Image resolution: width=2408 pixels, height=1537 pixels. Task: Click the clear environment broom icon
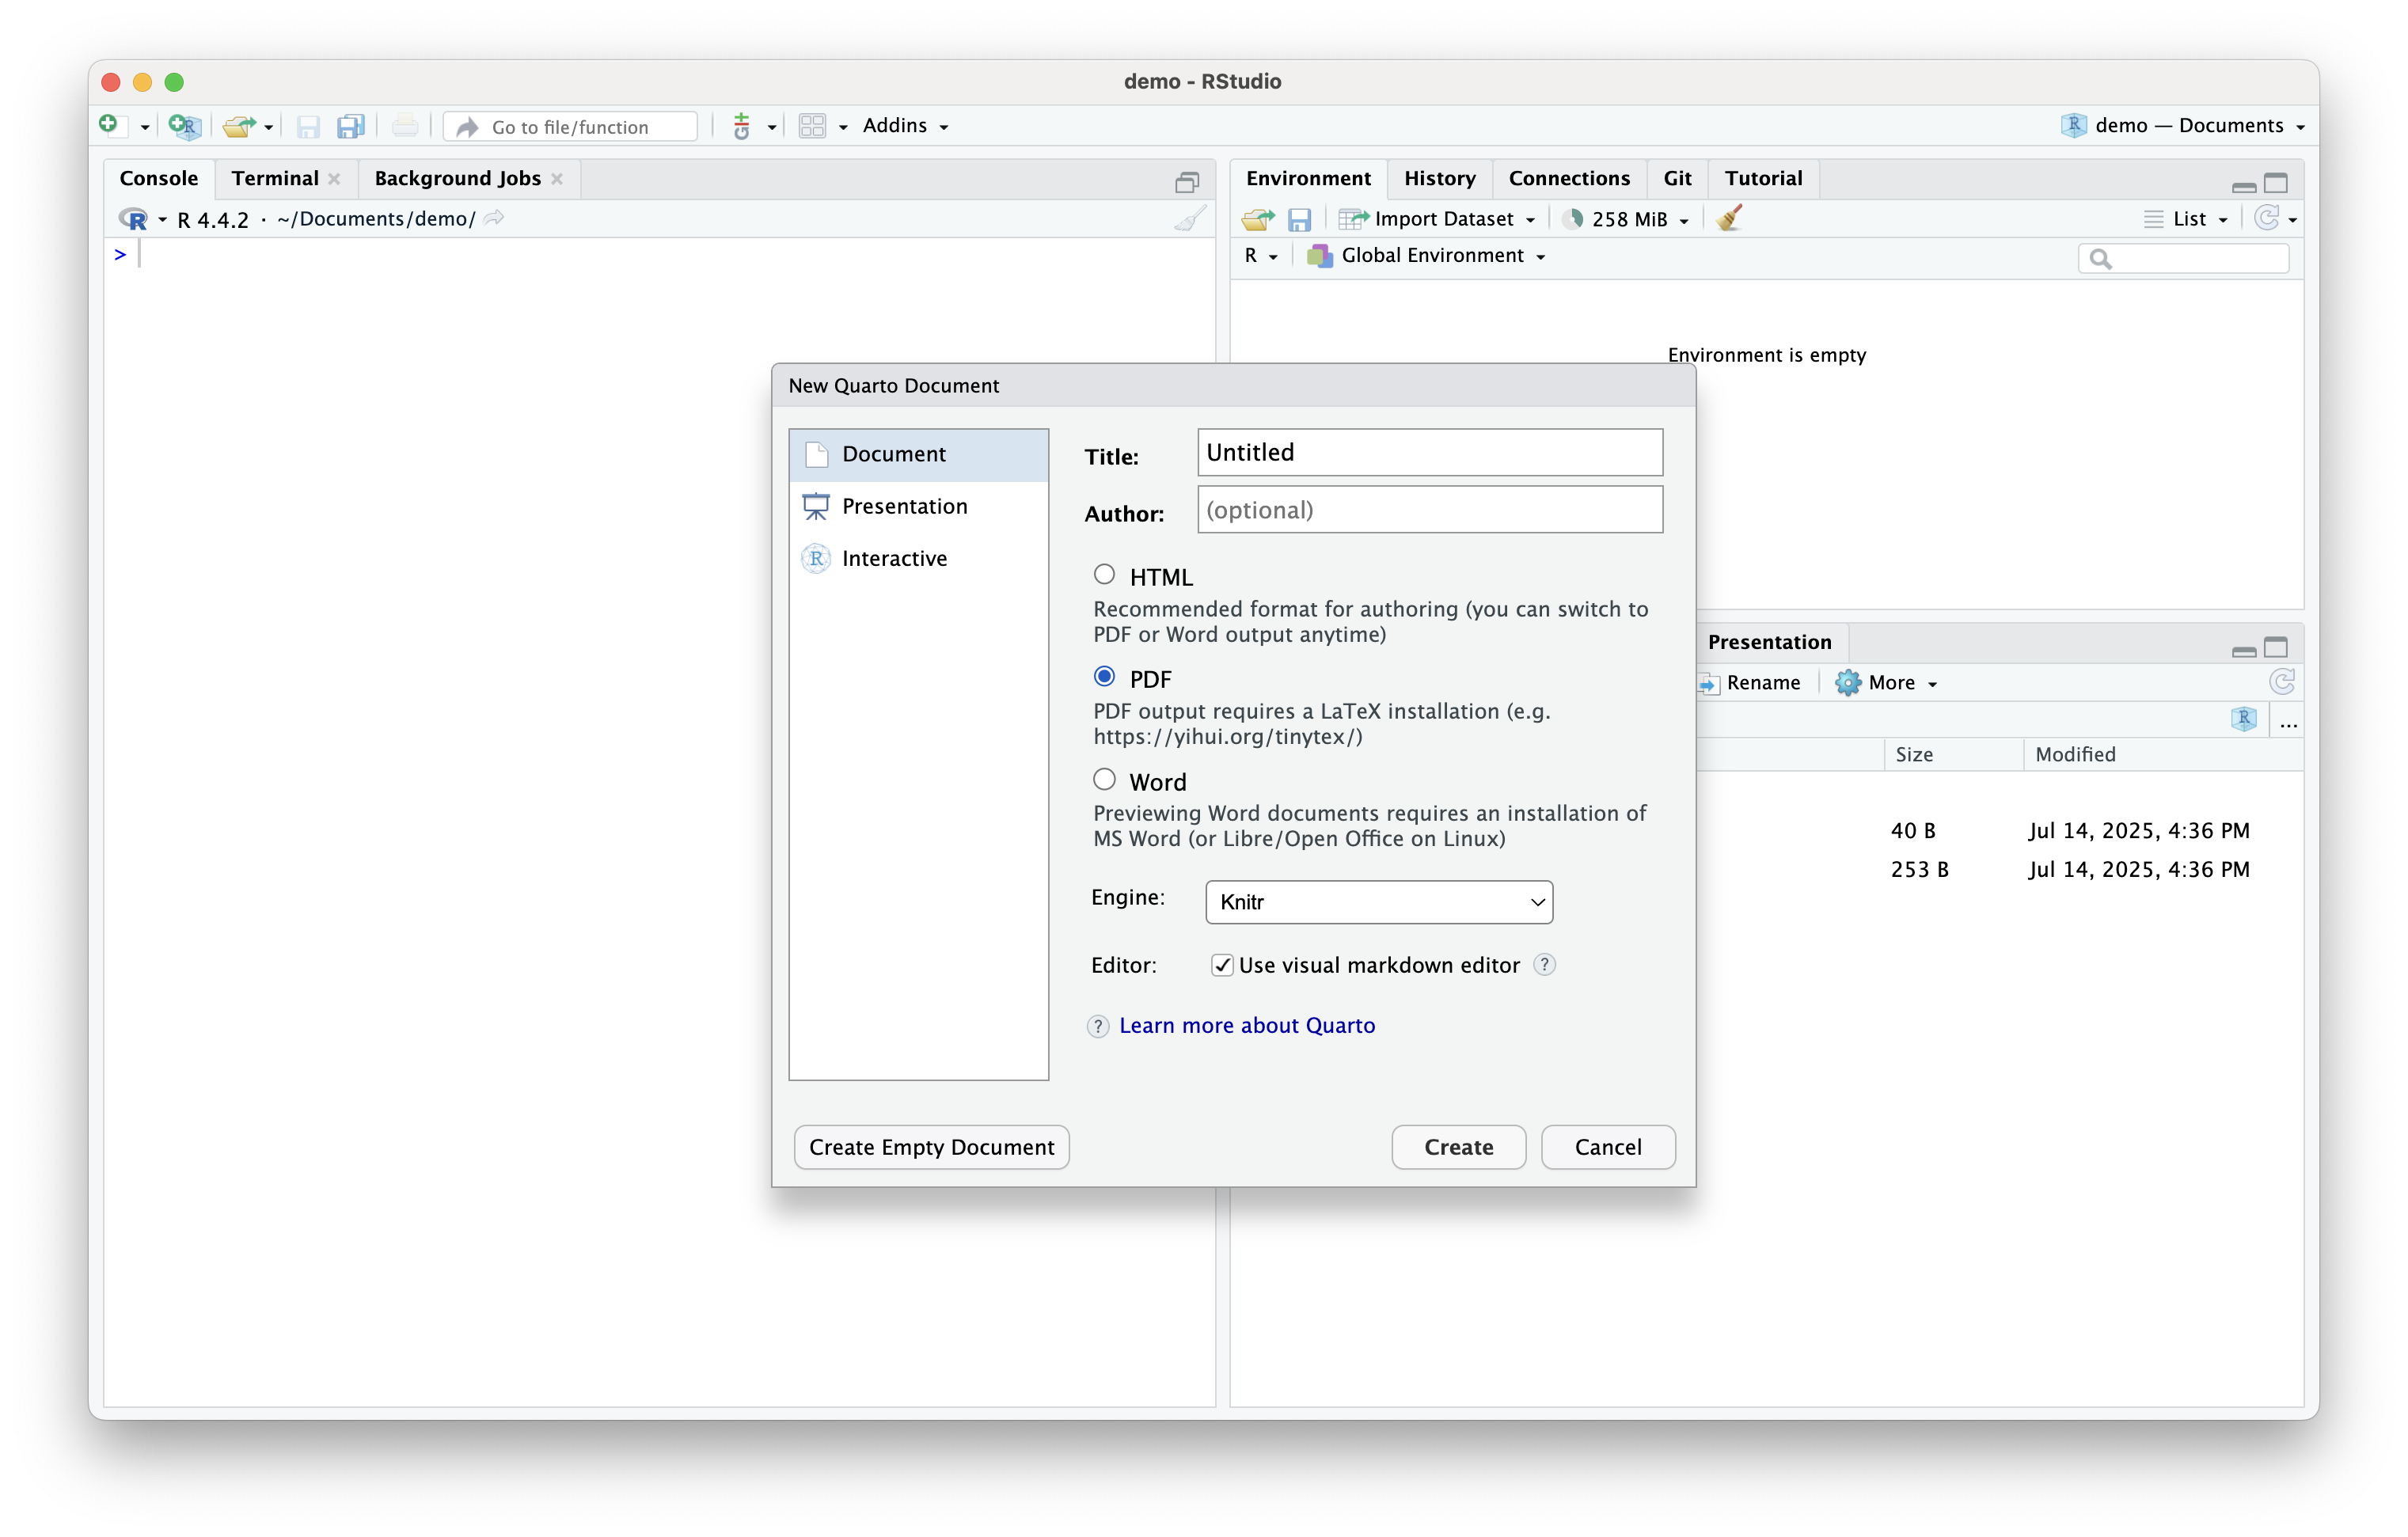(1729, 218)
